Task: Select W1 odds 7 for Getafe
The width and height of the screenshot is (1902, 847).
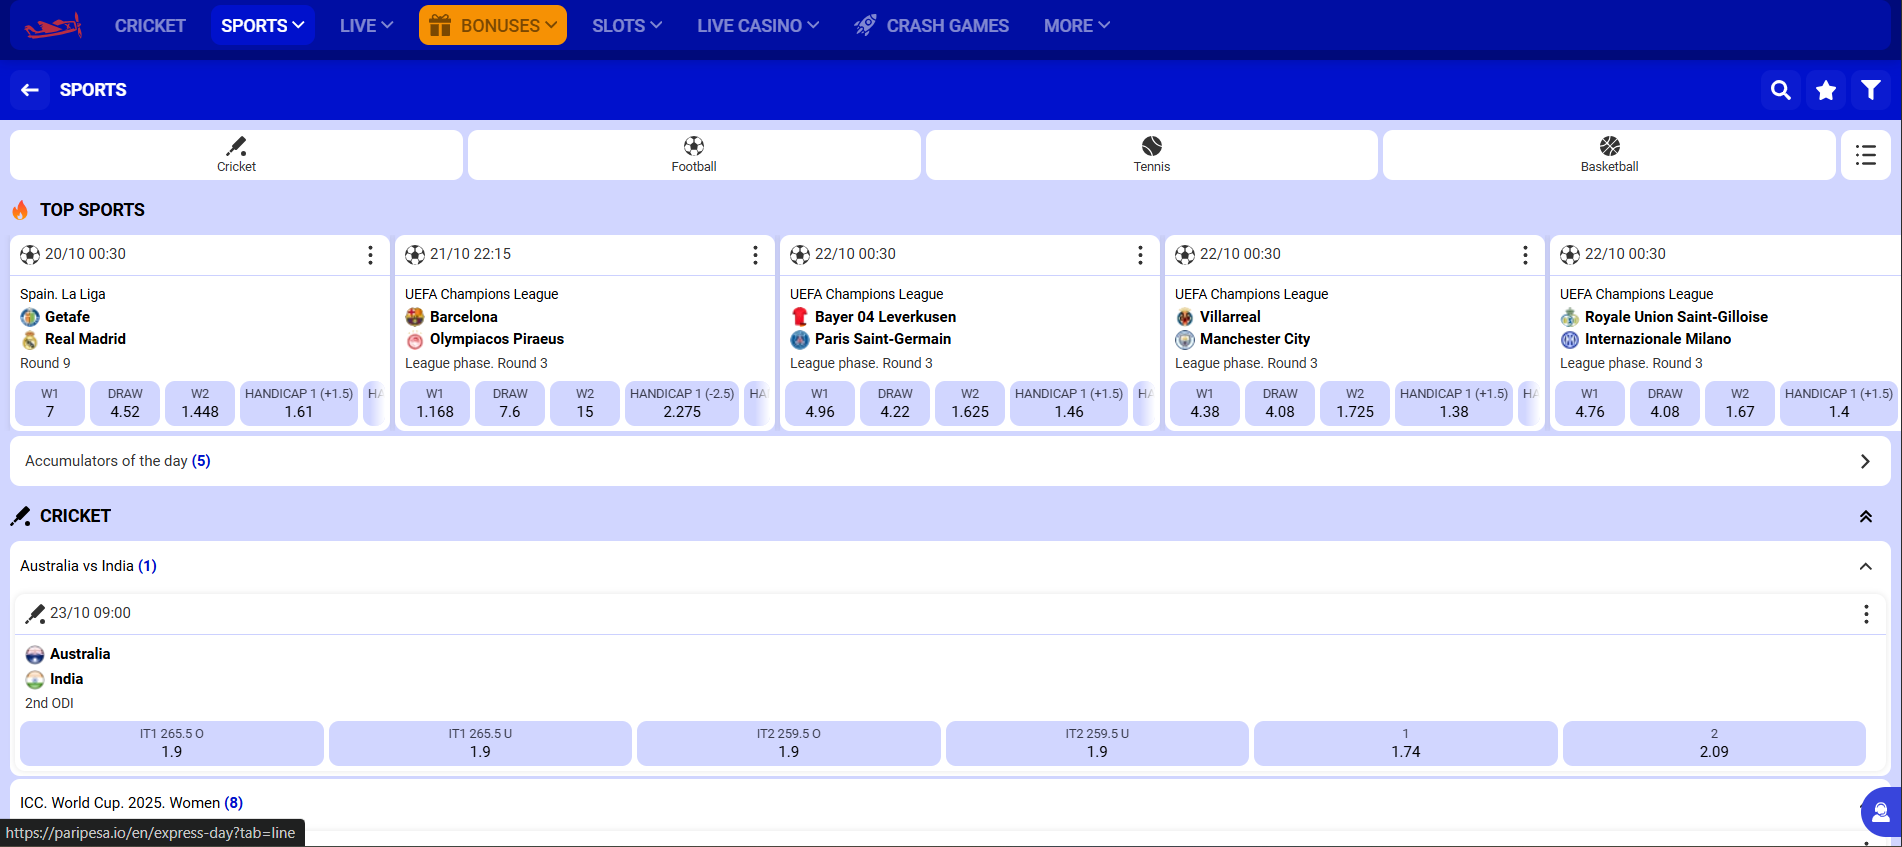Action: (x=50, y=403)
